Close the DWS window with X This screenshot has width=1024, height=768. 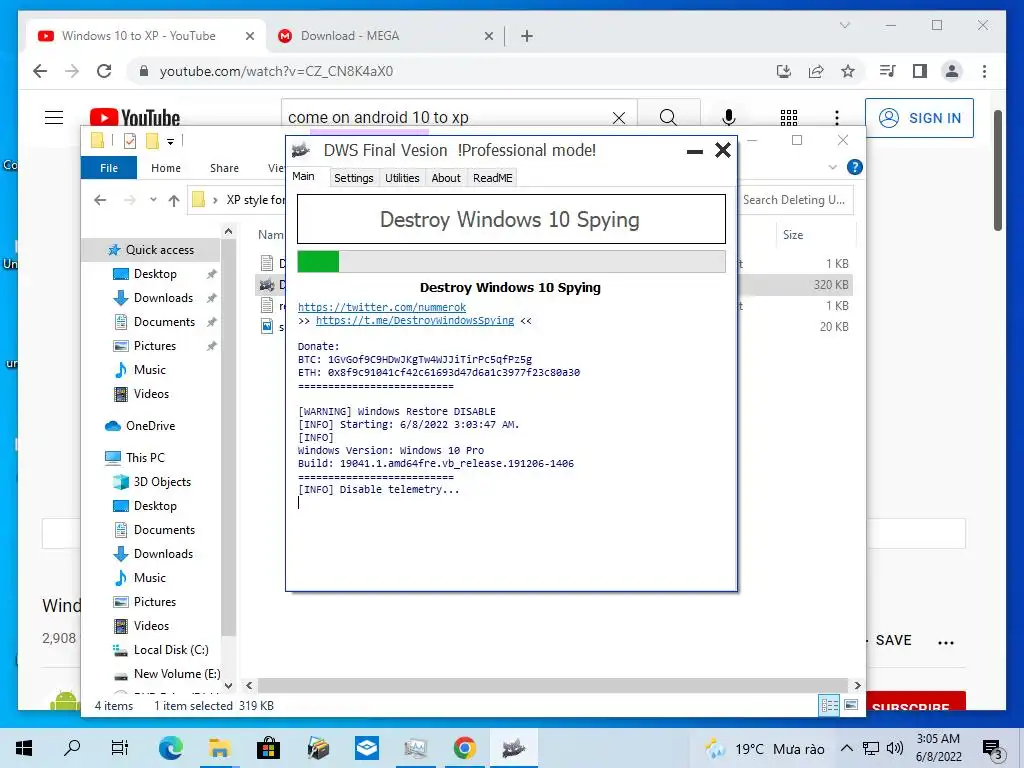(x=722, y=150)
